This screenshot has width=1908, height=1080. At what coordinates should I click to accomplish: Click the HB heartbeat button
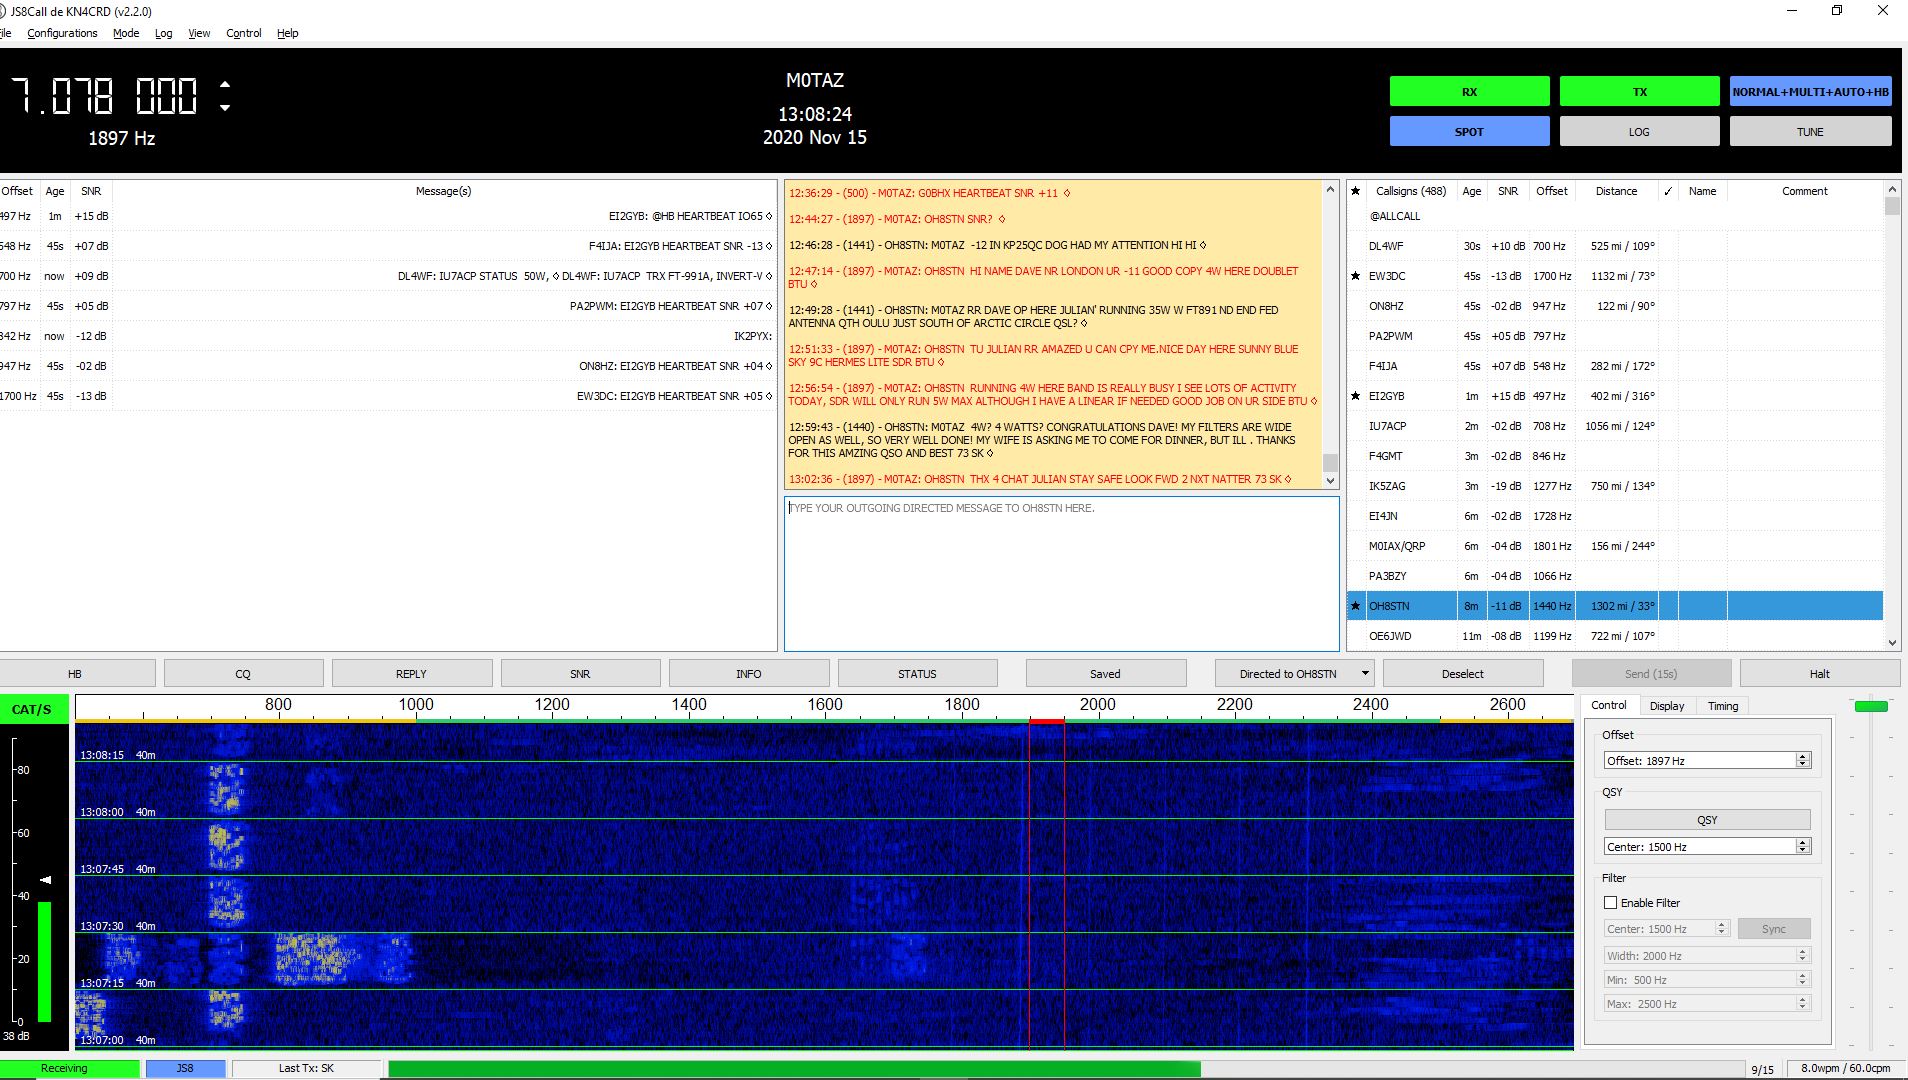pos(76,674)
